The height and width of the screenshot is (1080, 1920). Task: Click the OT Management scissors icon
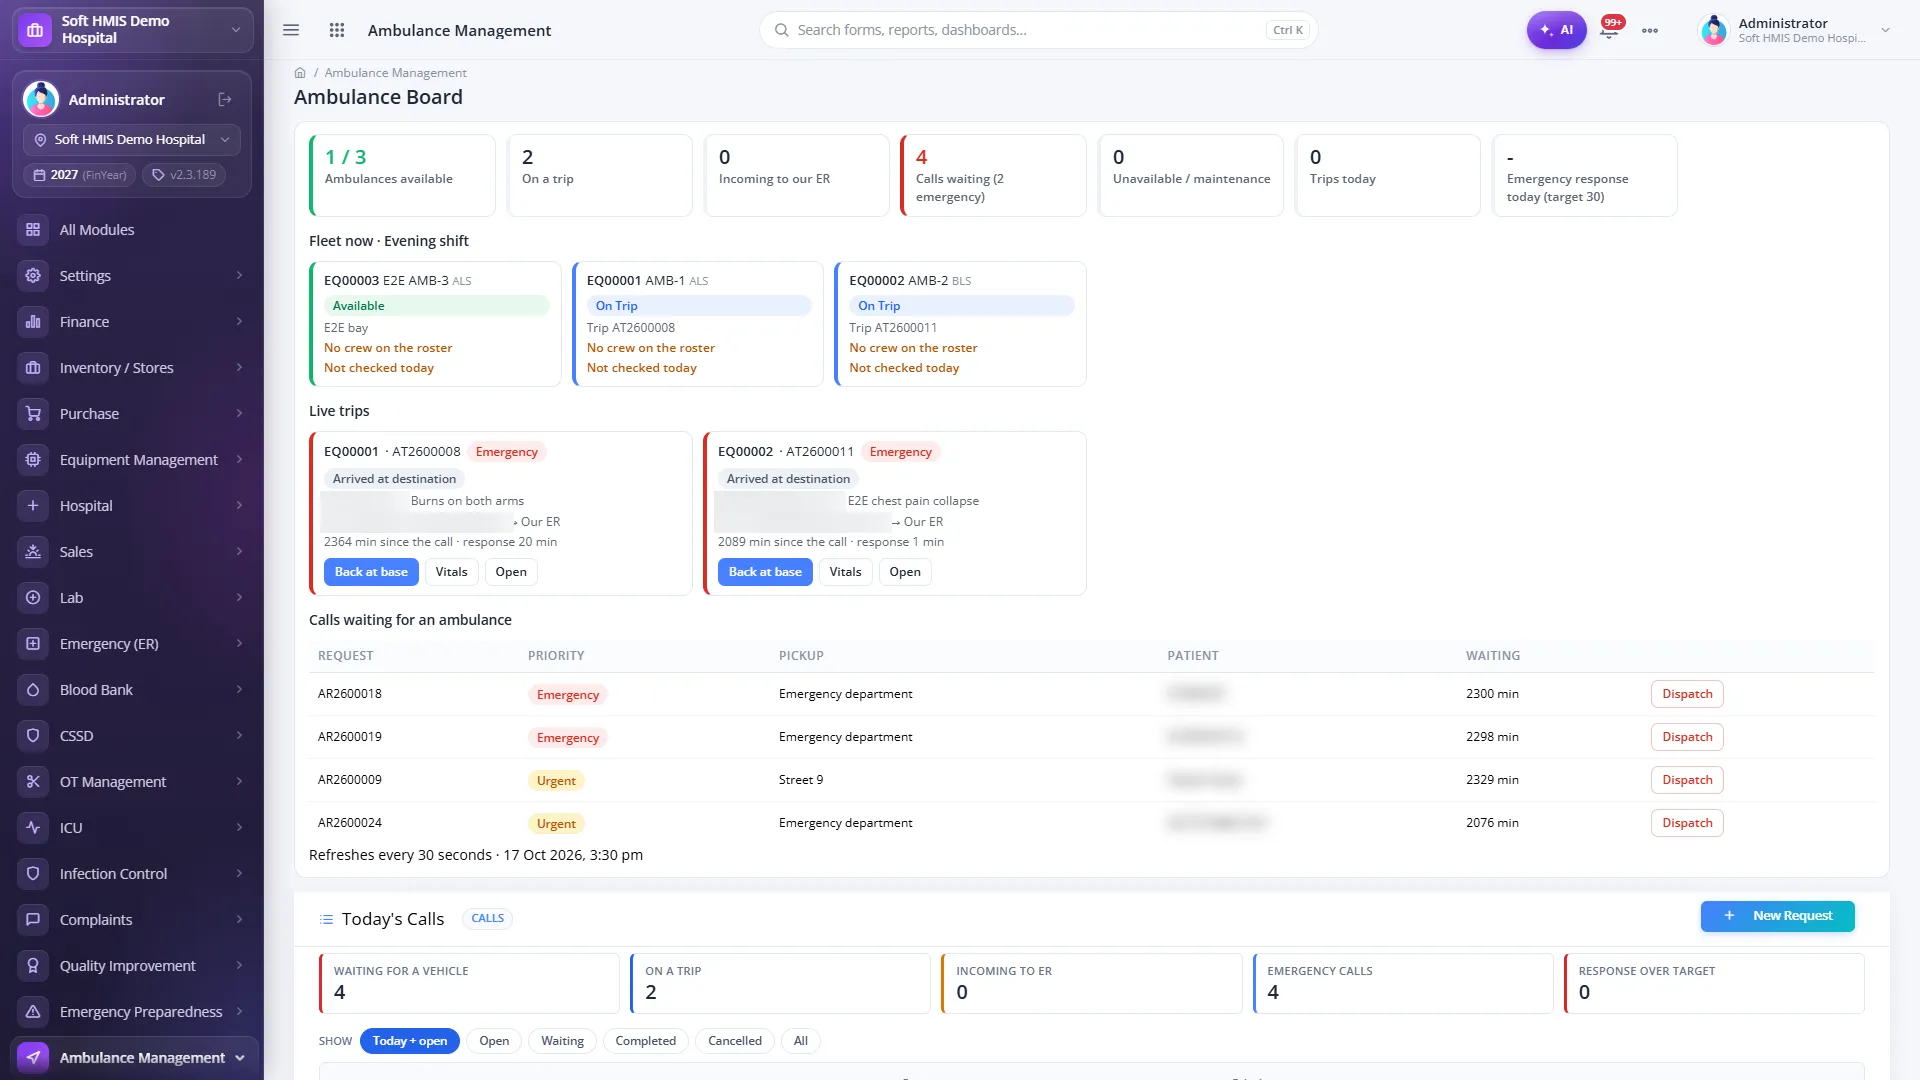[x=33, y=782]
